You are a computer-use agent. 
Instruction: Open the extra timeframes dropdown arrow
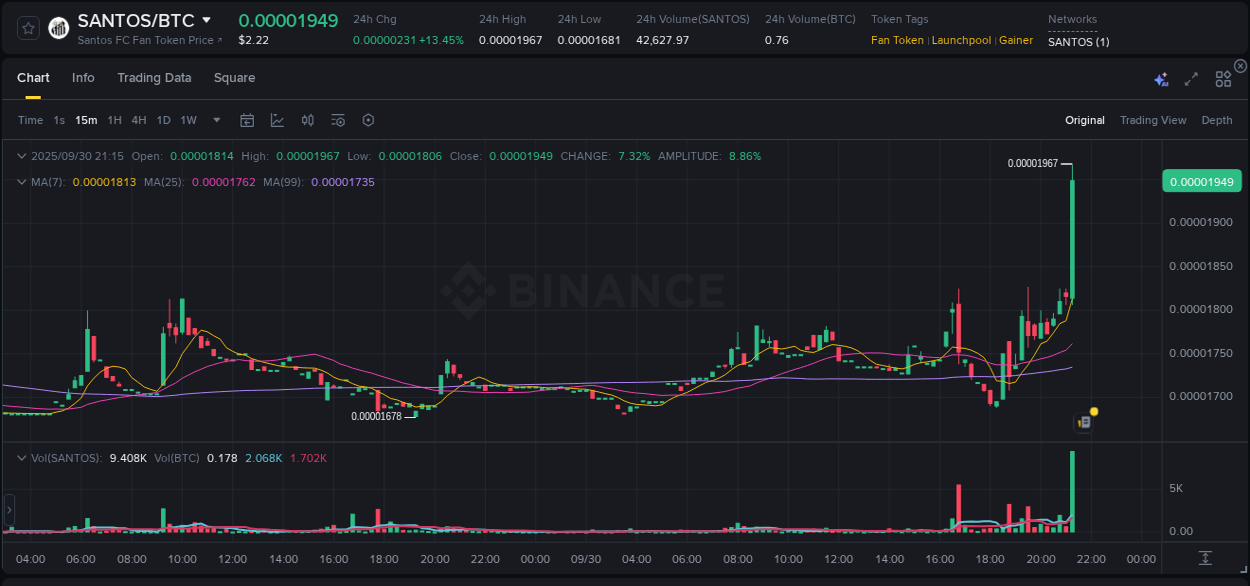pos(215,119)
